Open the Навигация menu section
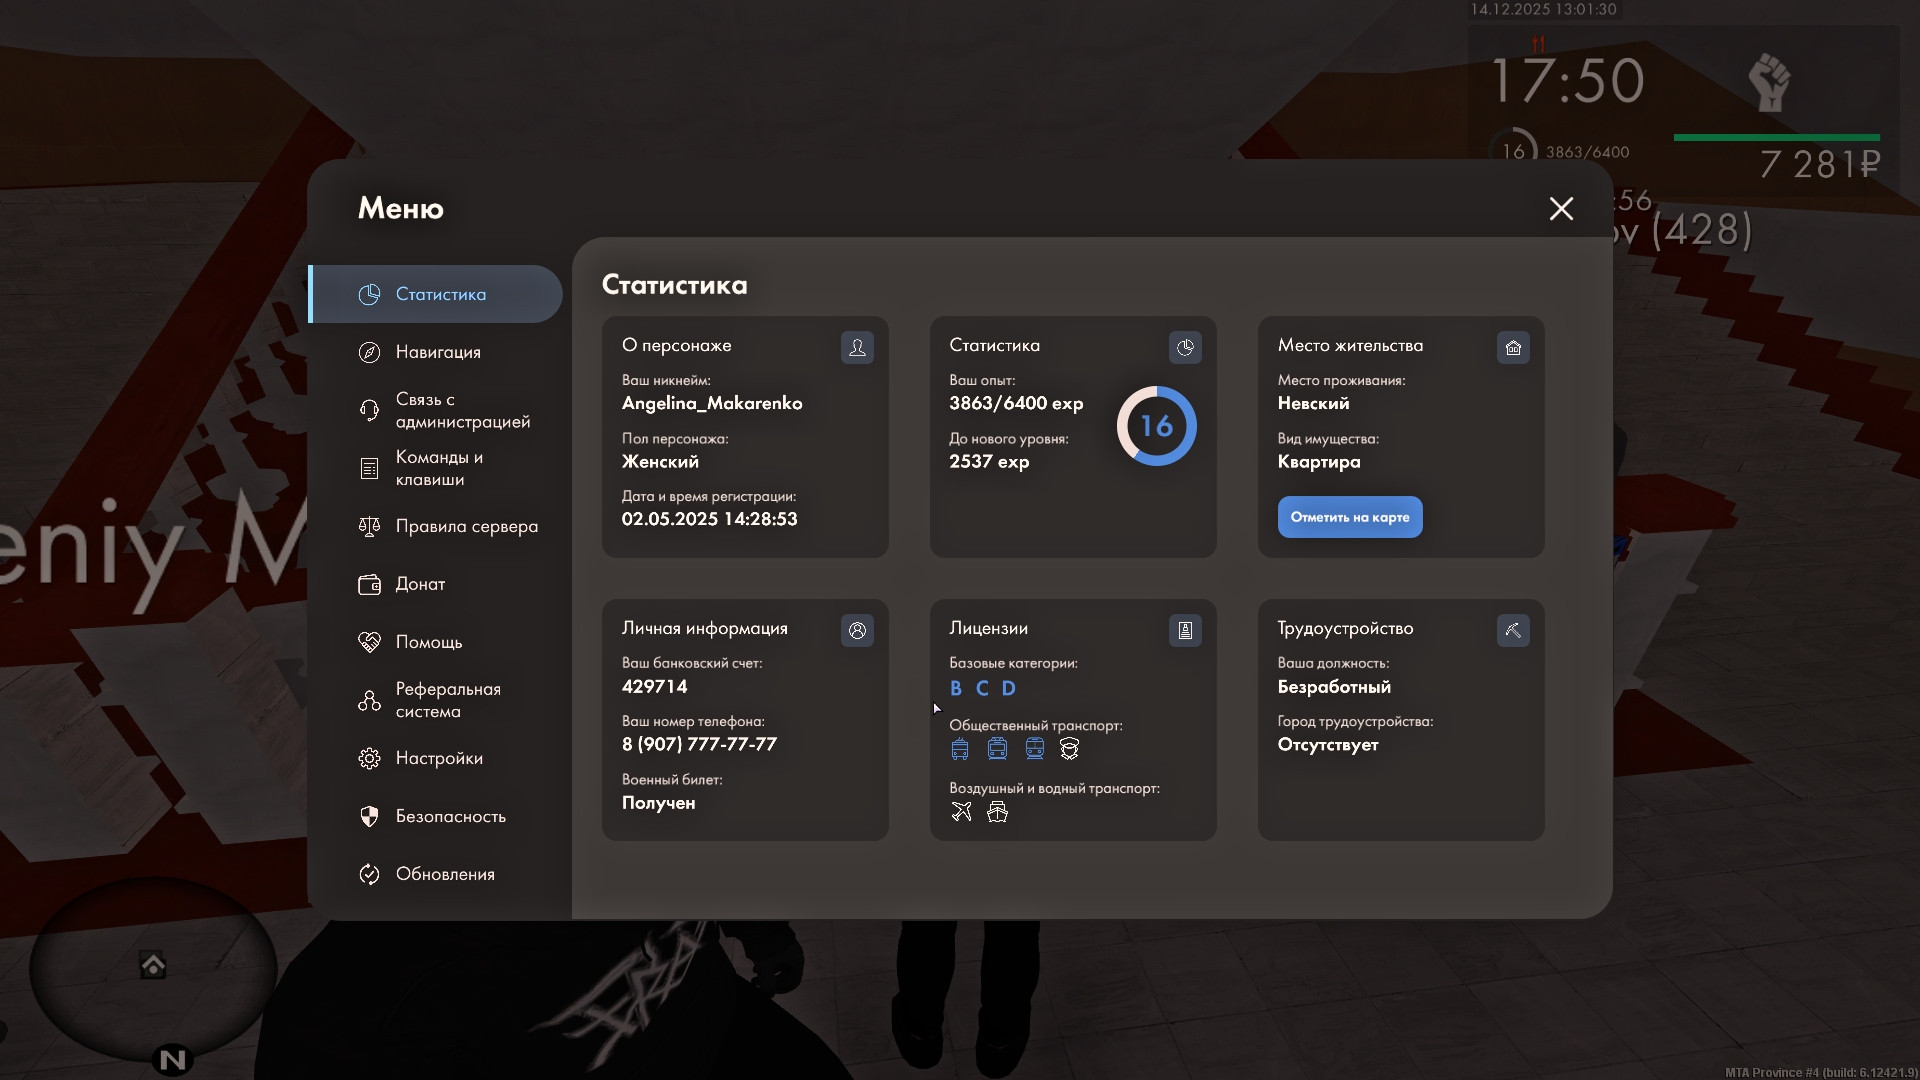Viewport: 1920px width, 1080px height. pyautogui.click(x=437, y=352)
